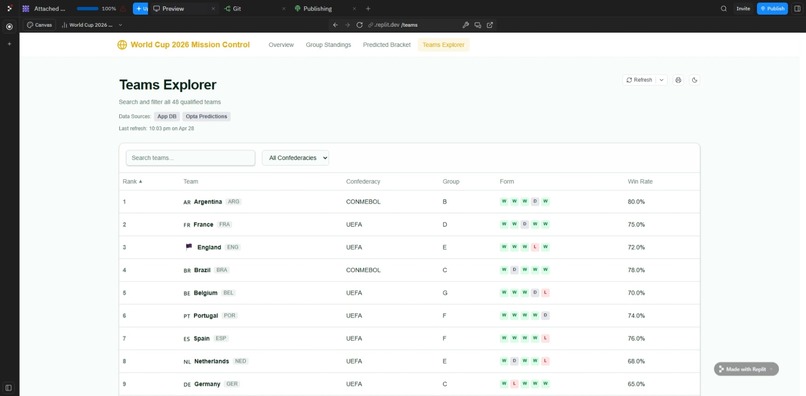This screenshot has height=396, width=806.
Task: Click the print icon button
Action: (x=679, y=80)
